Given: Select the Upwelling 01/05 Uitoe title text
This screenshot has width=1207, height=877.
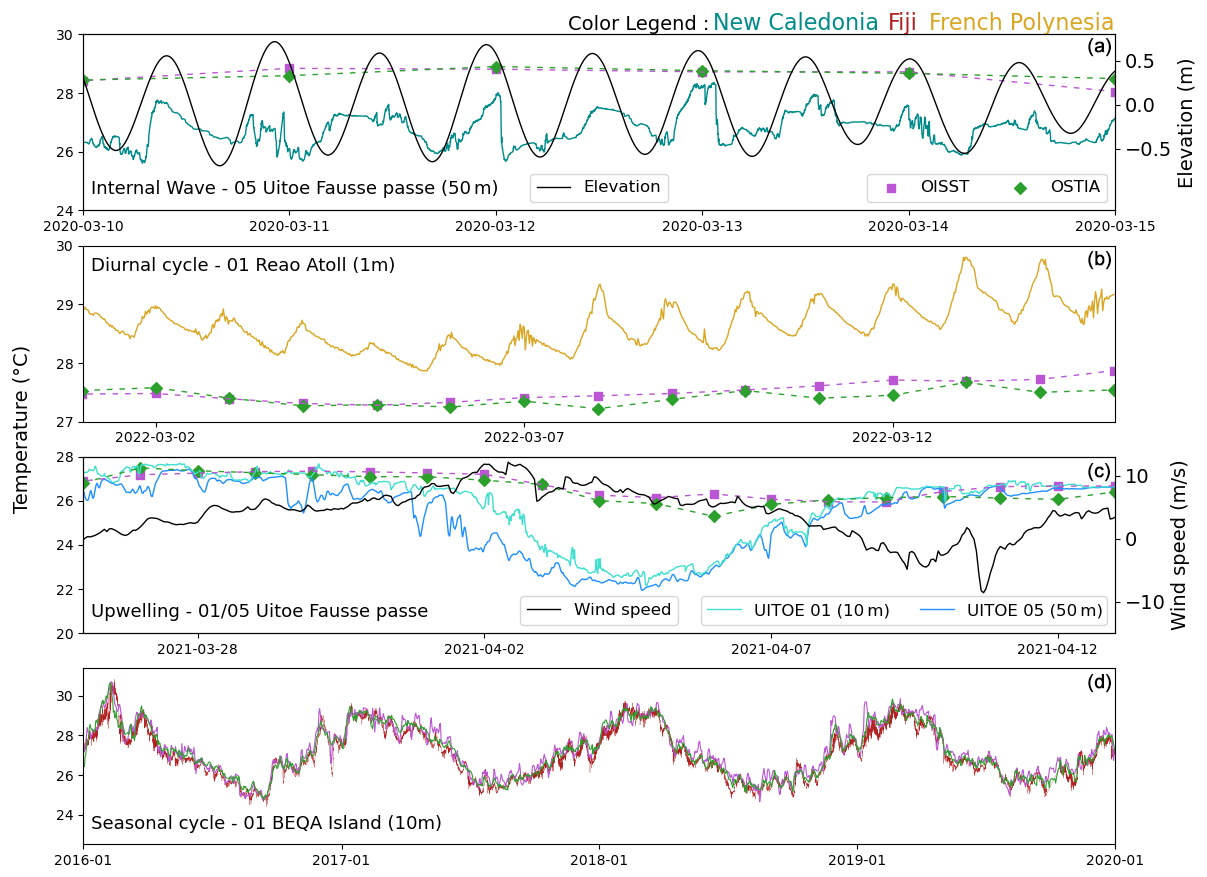Looking at the screenshot, I should pos(259,611).
